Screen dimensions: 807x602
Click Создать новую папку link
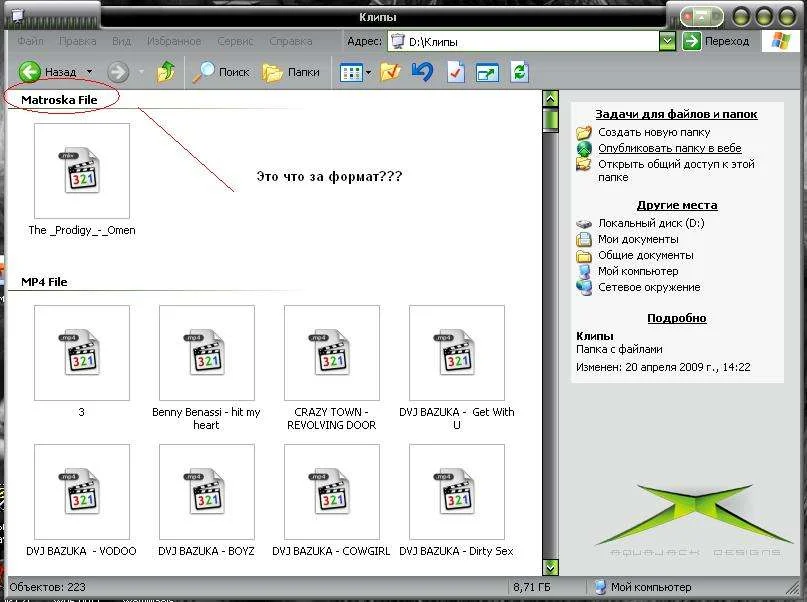(654, 132)
